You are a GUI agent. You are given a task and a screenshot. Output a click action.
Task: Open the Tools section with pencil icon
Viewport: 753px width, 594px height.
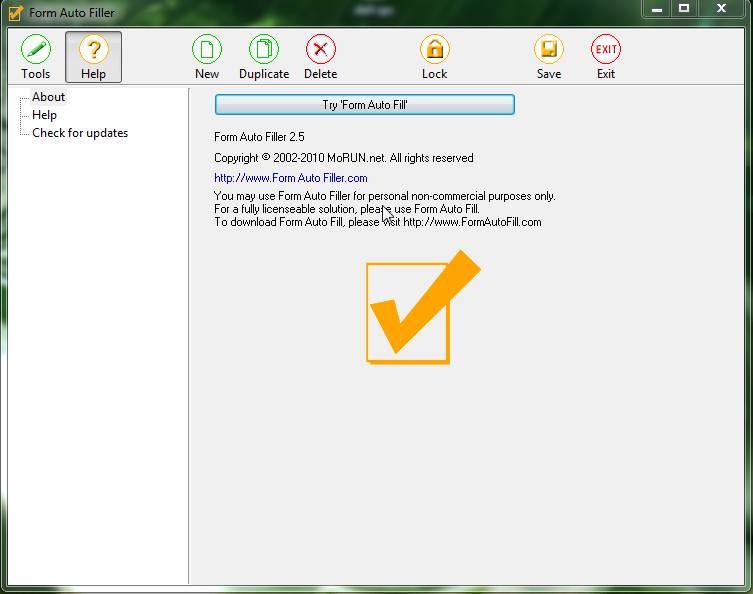[36, 57]
